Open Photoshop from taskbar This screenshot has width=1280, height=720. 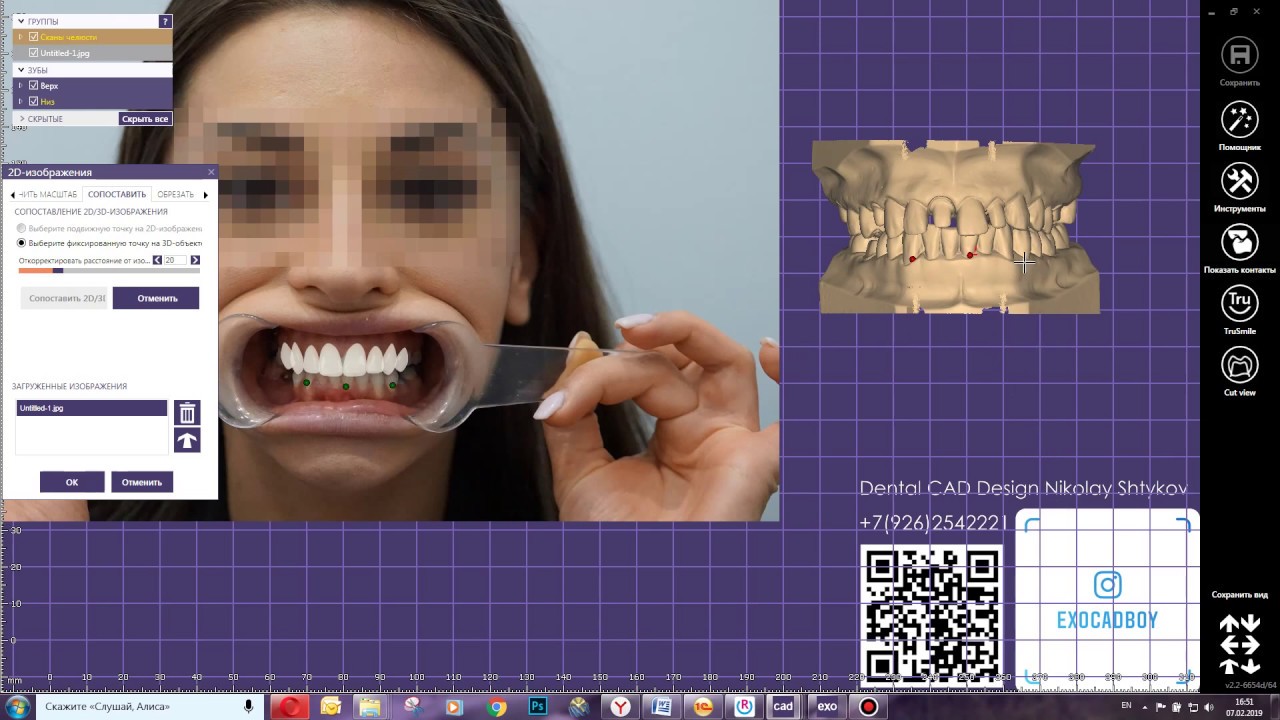[538, 707]
